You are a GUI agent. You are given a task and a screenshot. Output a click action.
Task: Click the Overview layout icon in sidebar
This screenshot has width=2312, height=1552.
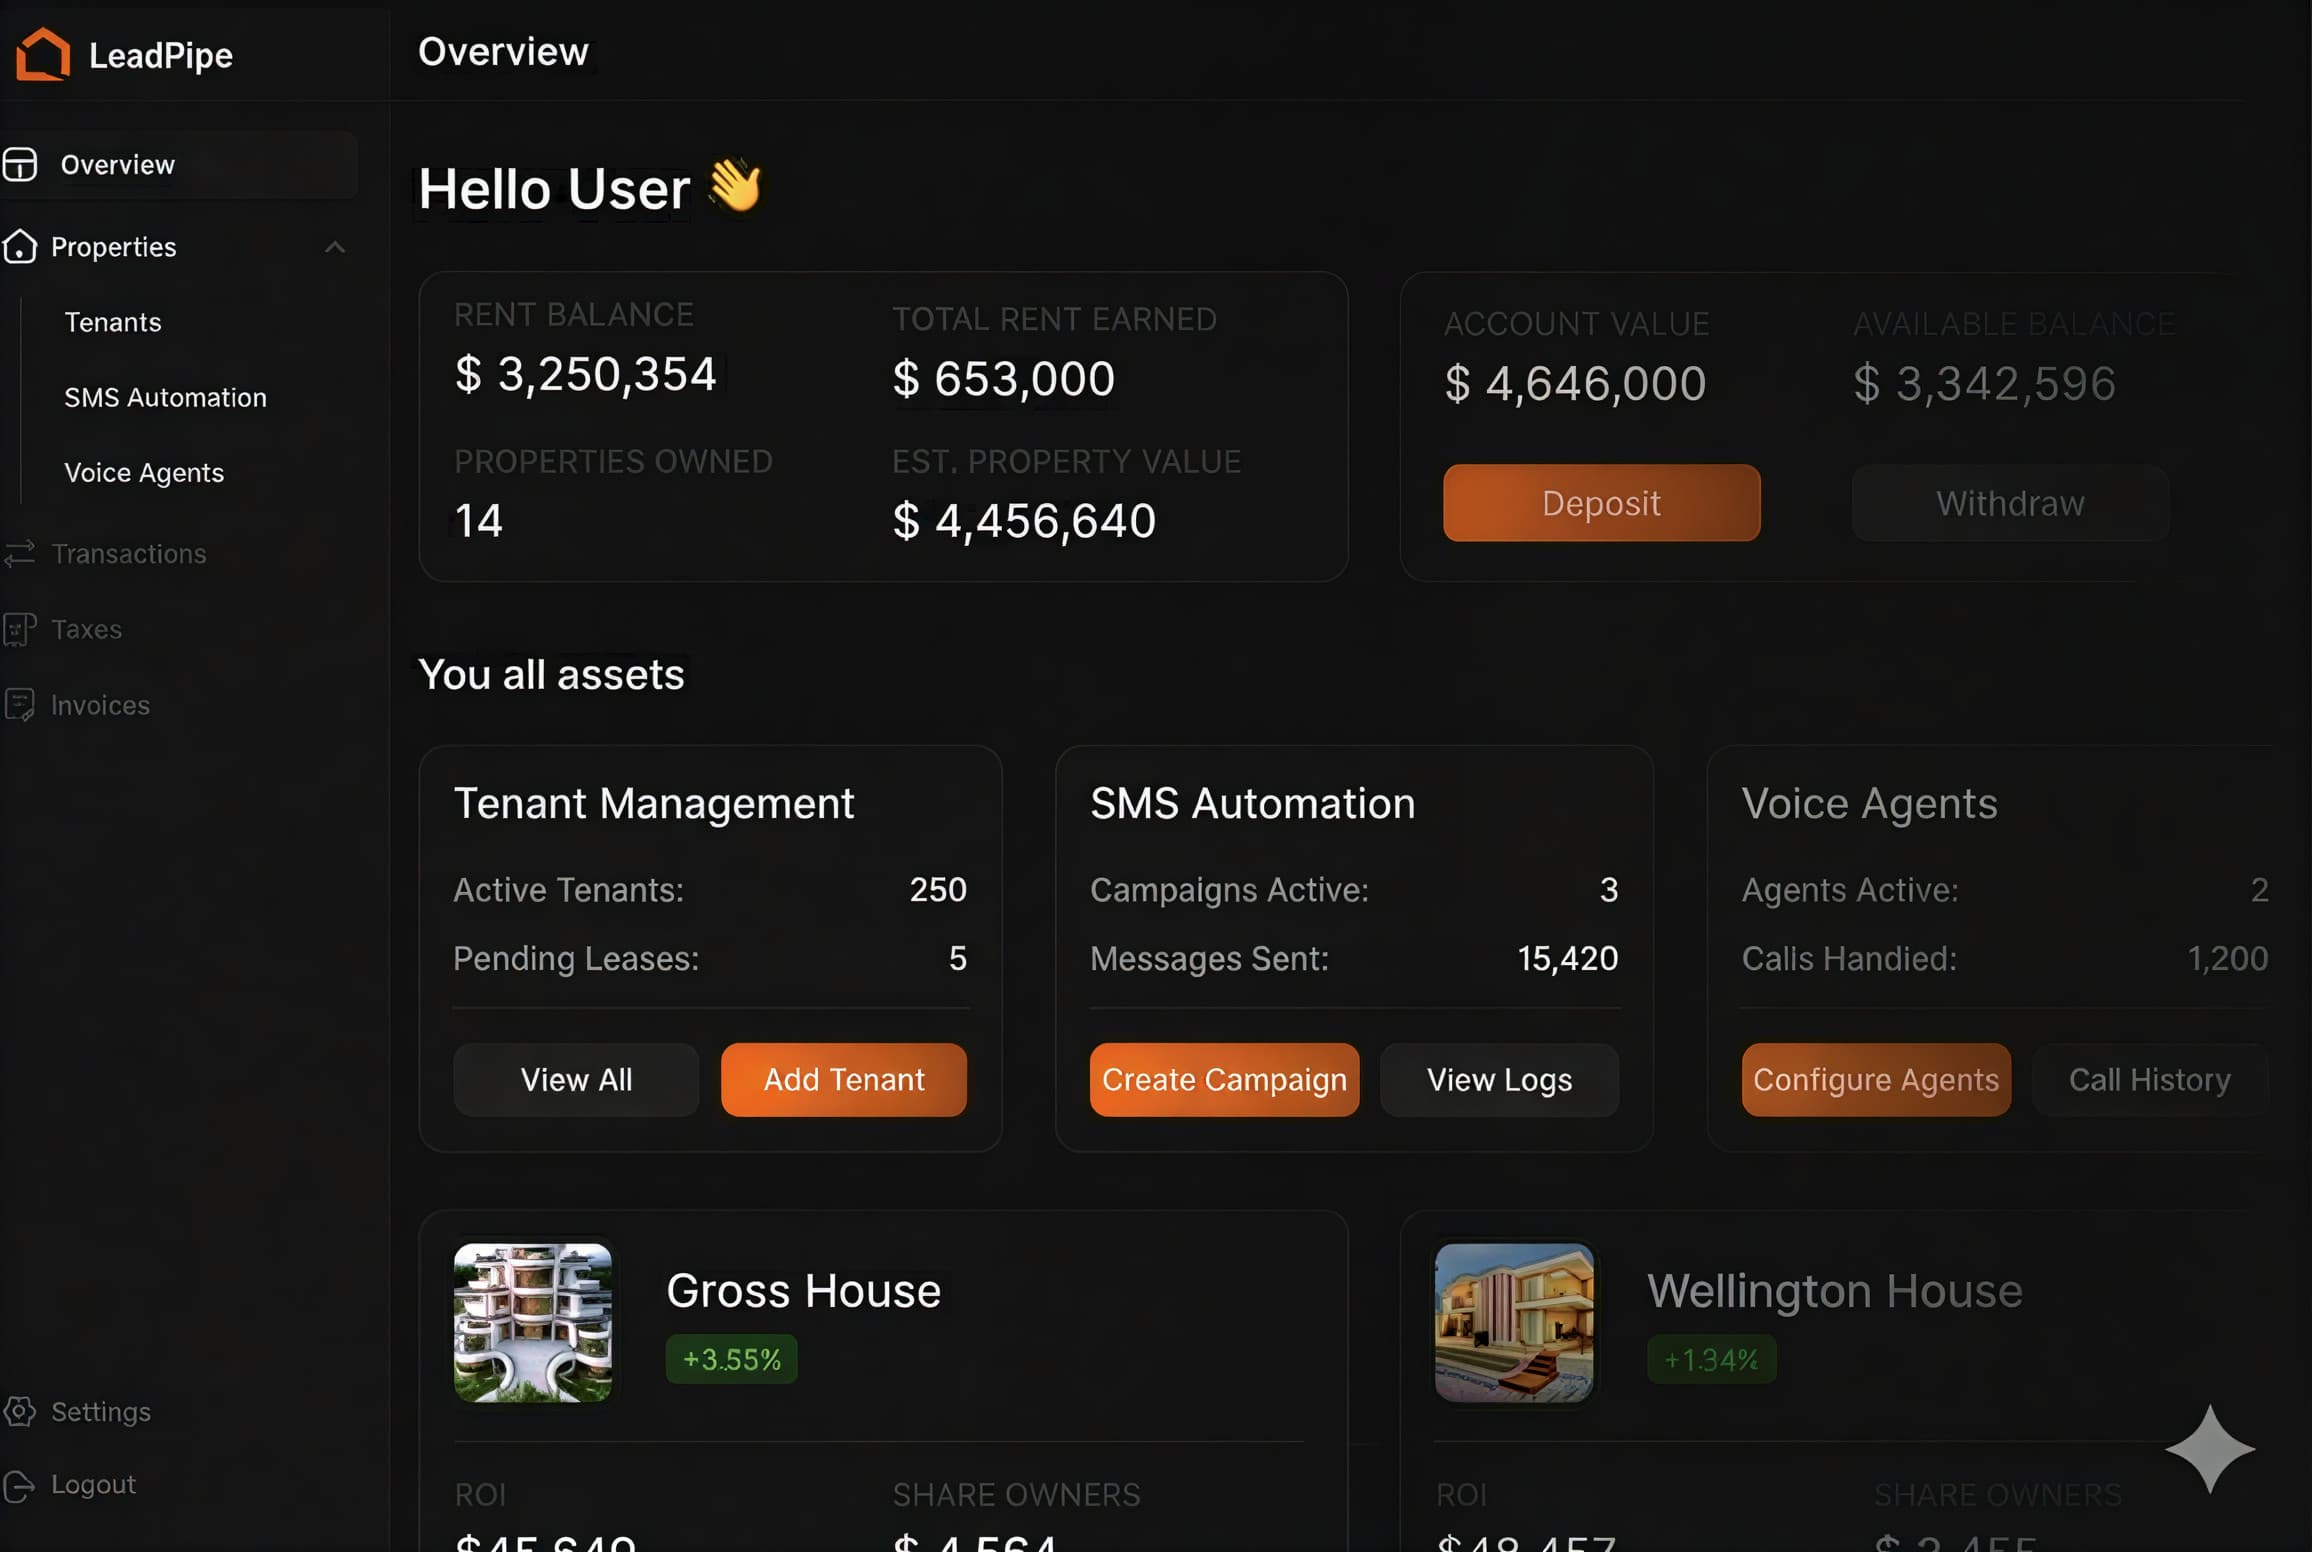(x=20, y=165)
